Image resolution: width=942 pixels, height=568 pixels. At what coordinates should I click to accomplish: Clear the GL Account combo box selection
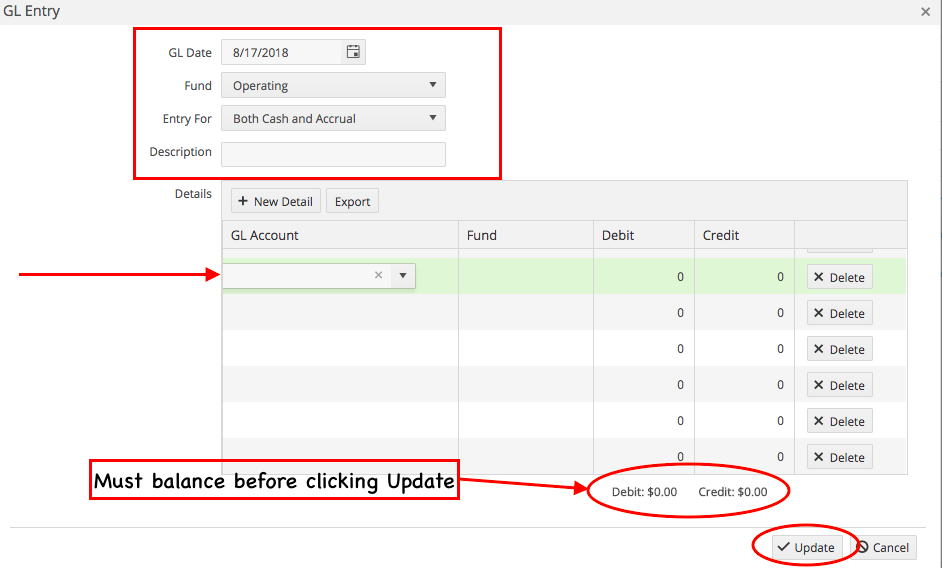[378, 275]
